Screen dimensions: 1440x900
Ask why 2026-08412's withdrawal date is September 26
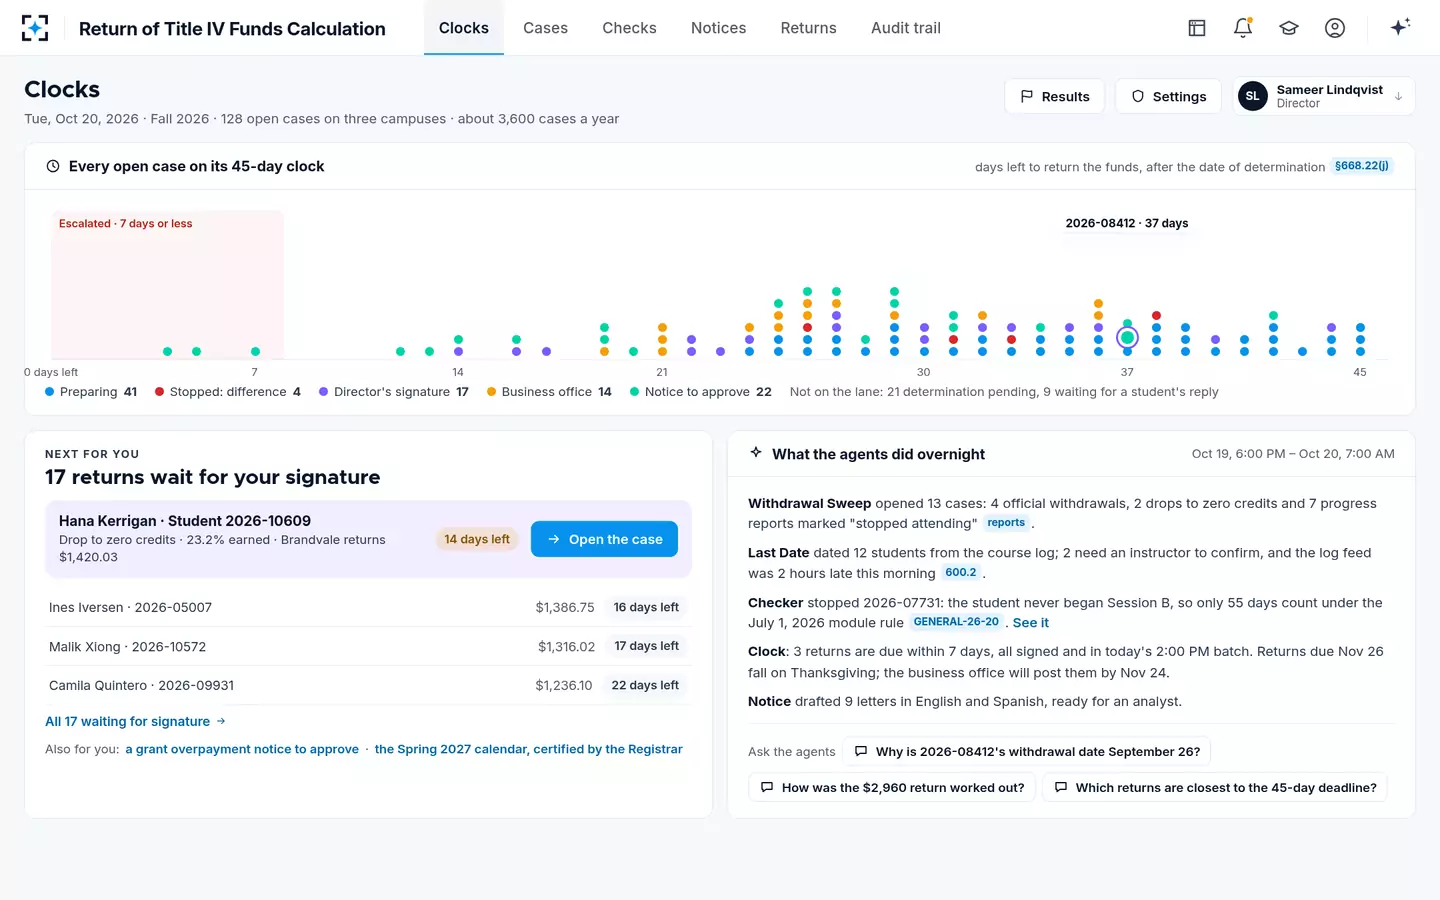[1027, 751]
